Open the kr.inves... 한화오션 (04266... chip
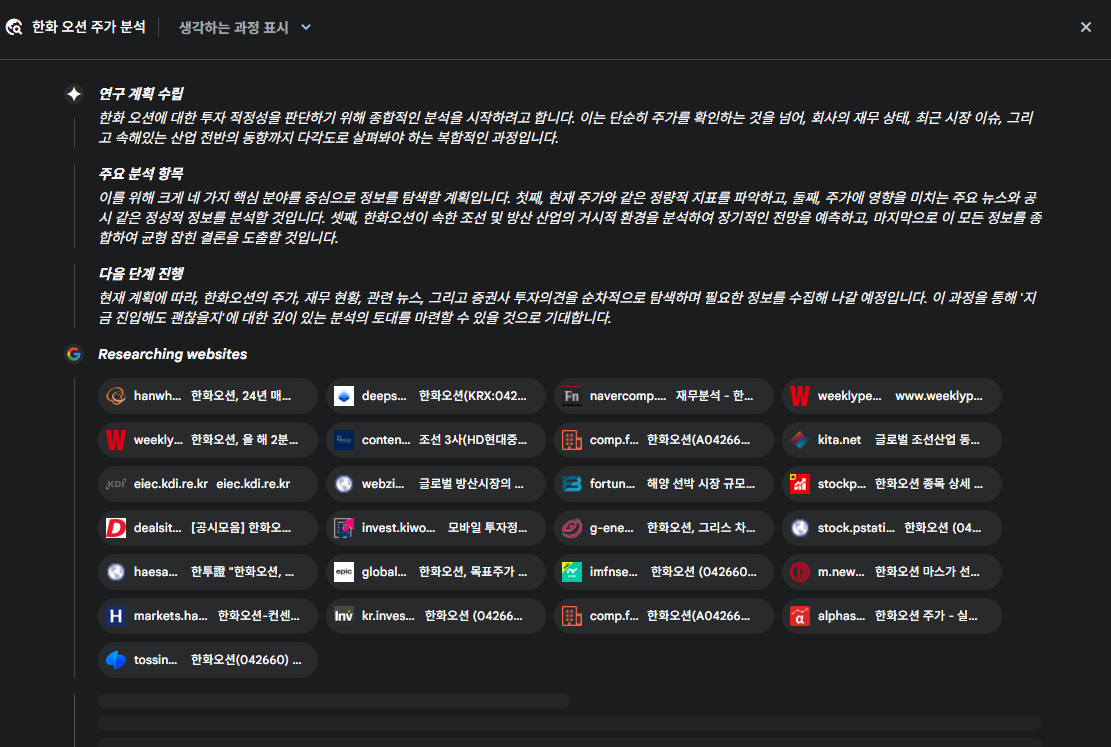Image resolution: width=1111 pixels, height=747 pixels. click(x=436, y=615)
